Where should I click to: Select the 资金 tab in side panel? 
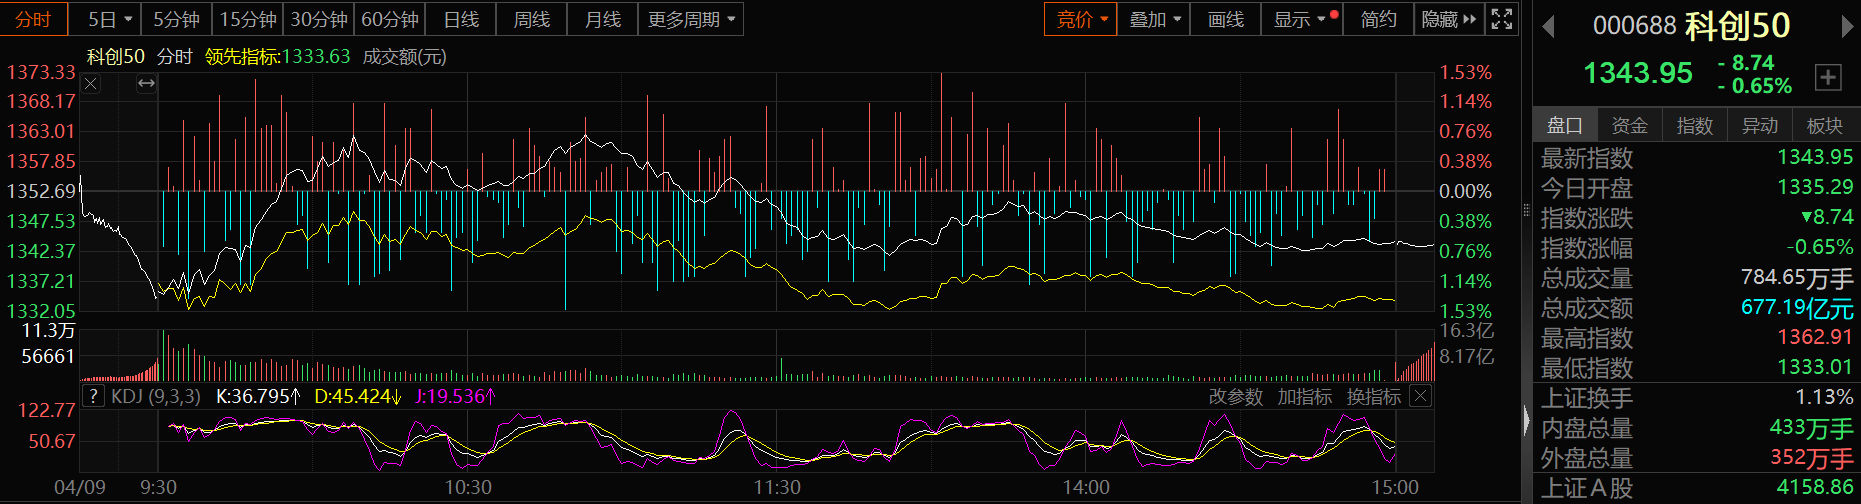1629,126
